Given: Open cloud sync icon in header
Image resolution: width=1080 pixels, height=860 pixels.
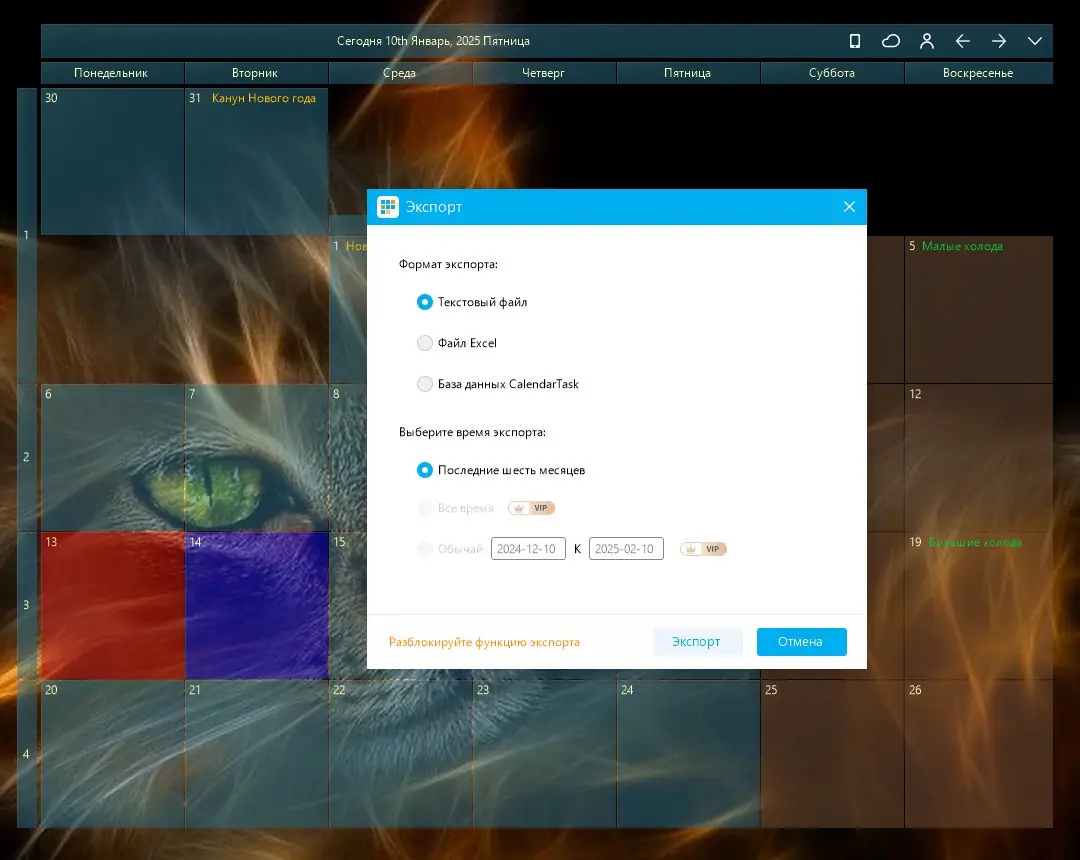Looking at the screenshot, I should pyautogui.click(x=891, y=41).
